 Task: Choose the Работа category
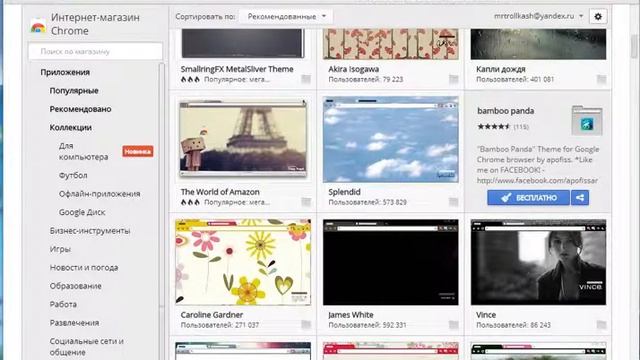tap(63, 304)
